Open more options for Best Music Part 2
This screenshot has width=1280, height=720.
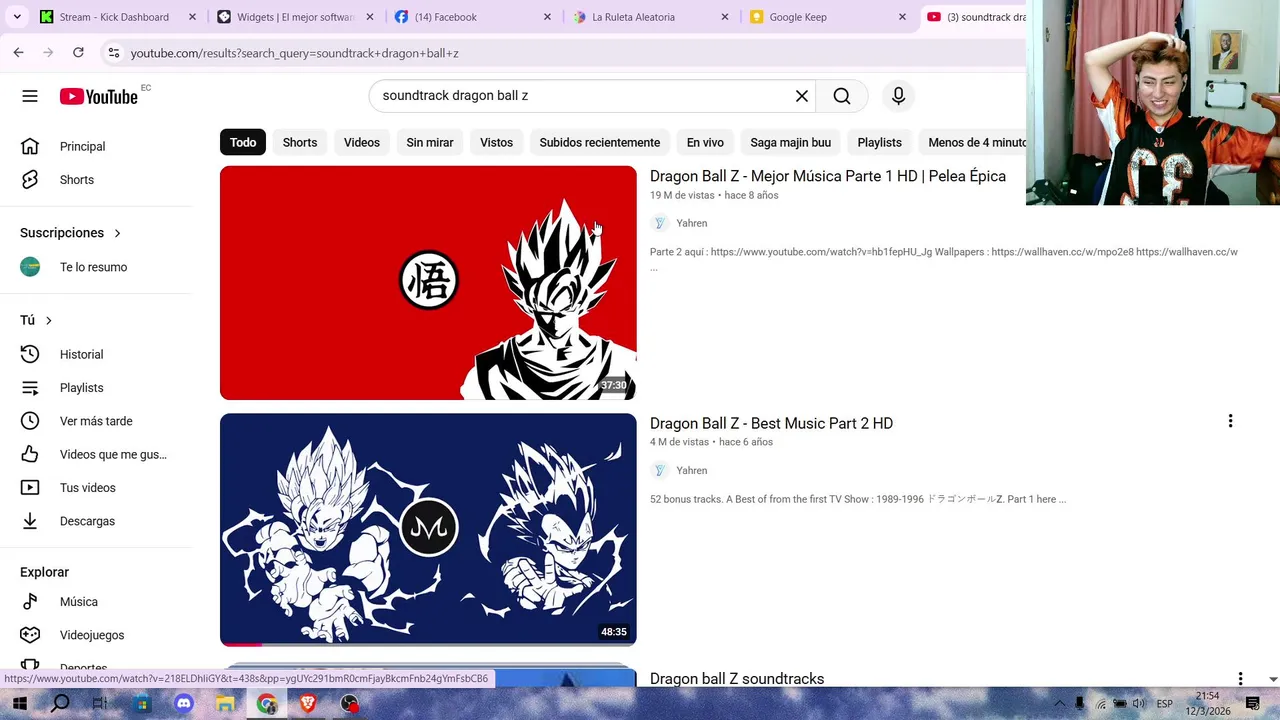(x=1230, y=422)
